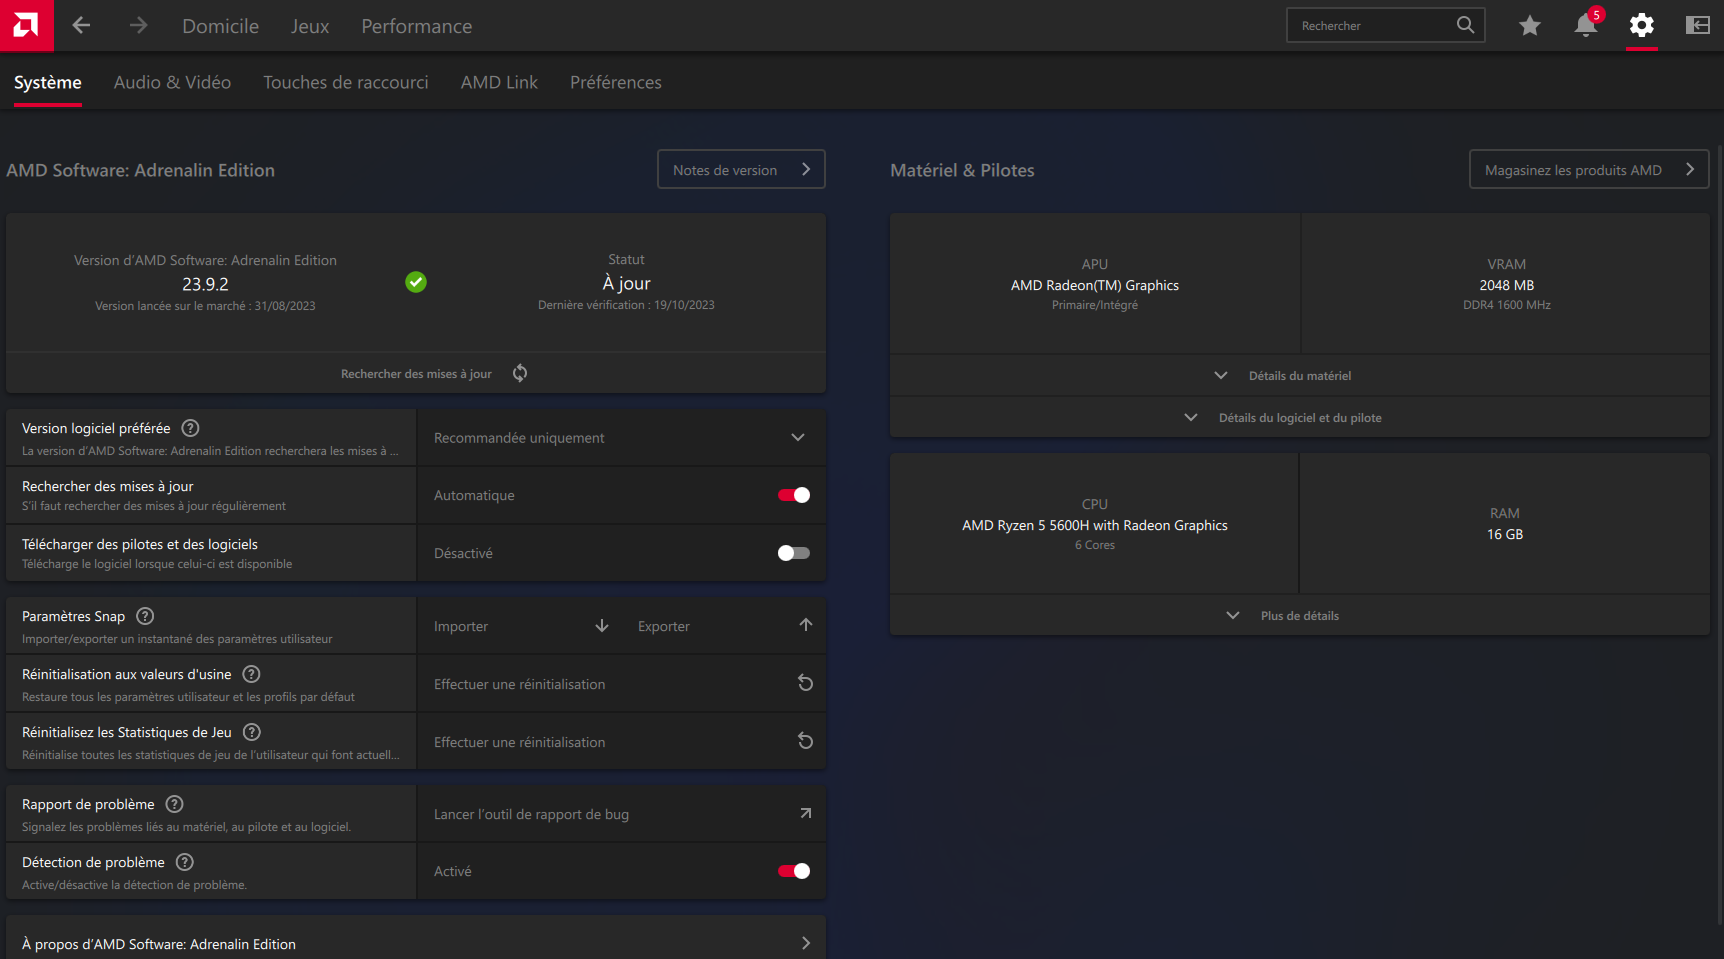
Task: Click the RAM 16 GB card
Action: pos(1505,524)
